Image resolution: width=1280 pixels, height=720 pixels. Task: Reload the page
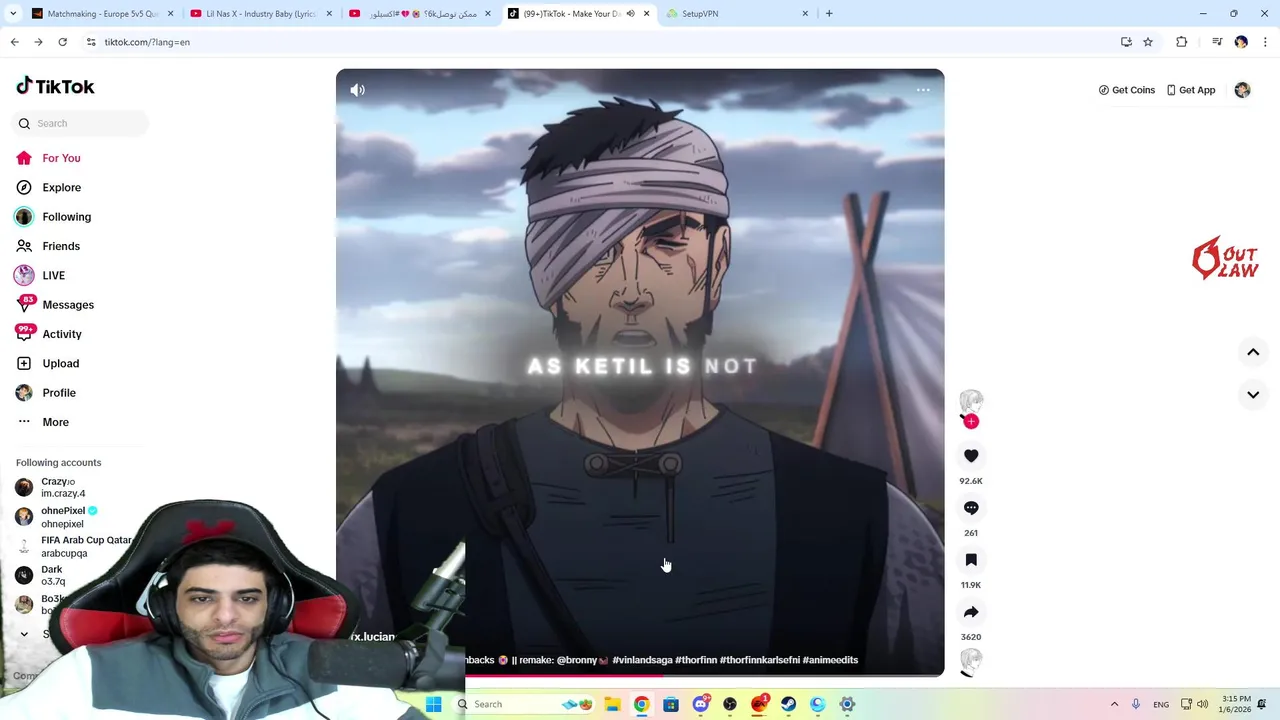pyautogui.click(x=62, y=42)
